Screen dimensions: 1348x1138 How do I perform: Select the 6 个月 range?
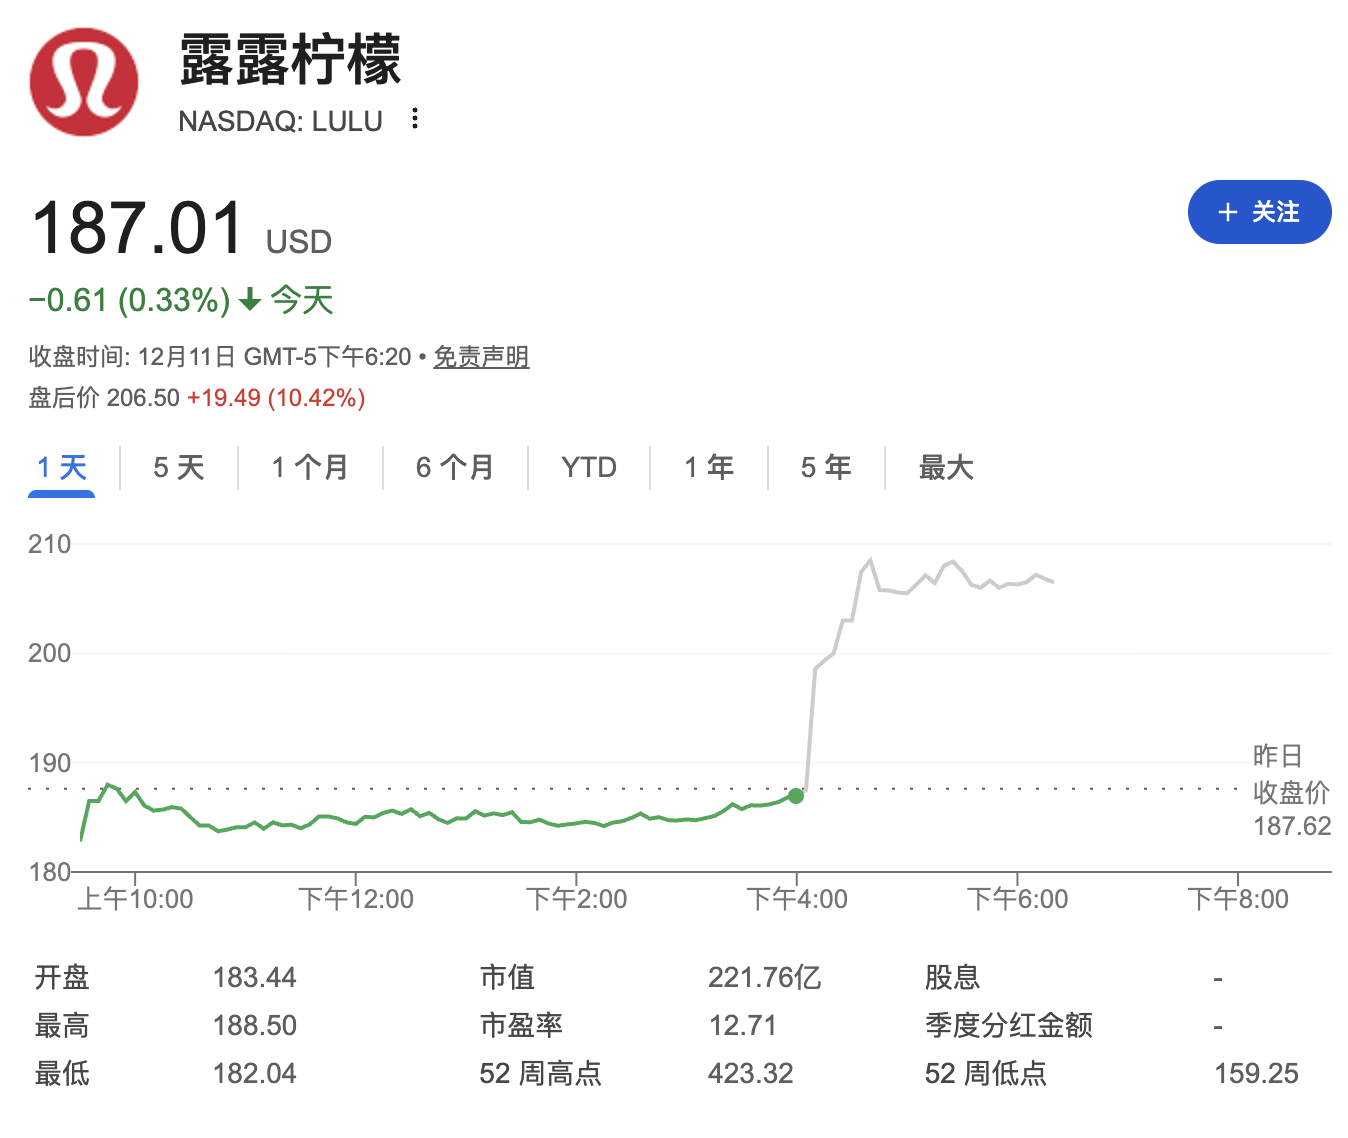click(455, 467)
